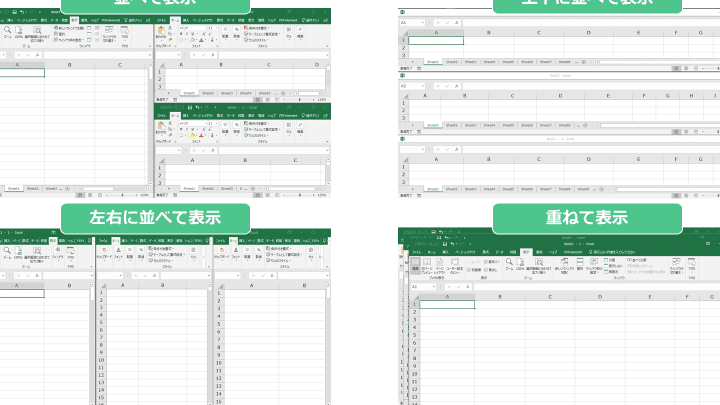Click the Macros icon in cascaded front window ribbon
720x405 pixels.
coord(692,262)
